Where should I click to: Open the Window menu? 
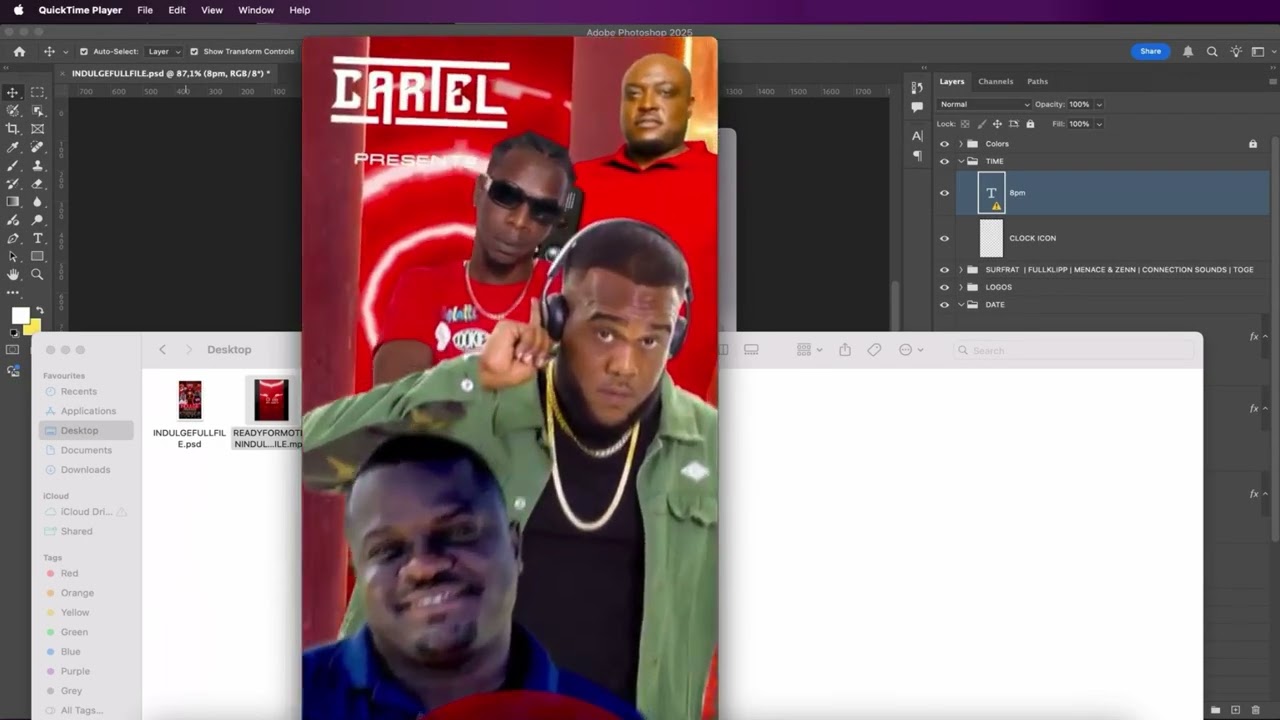(256, 10)
